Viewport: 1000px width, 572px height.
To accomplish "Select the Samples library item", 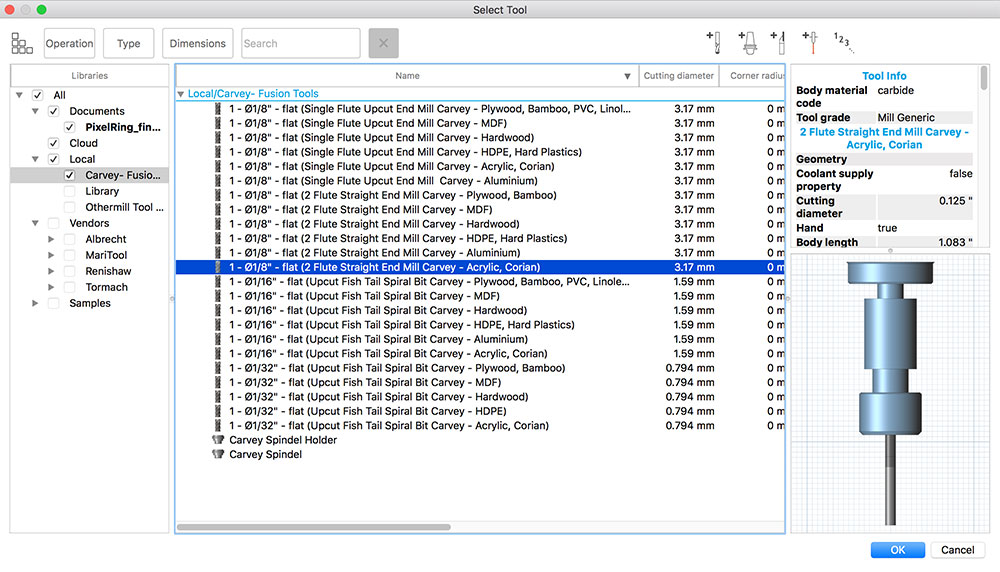I will 90,303.
